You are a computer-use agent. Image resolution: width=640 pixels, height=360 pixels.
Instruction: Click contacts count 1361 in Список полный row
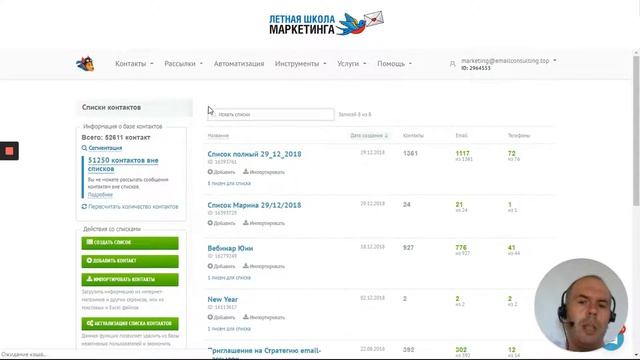[x=410, y=153]
